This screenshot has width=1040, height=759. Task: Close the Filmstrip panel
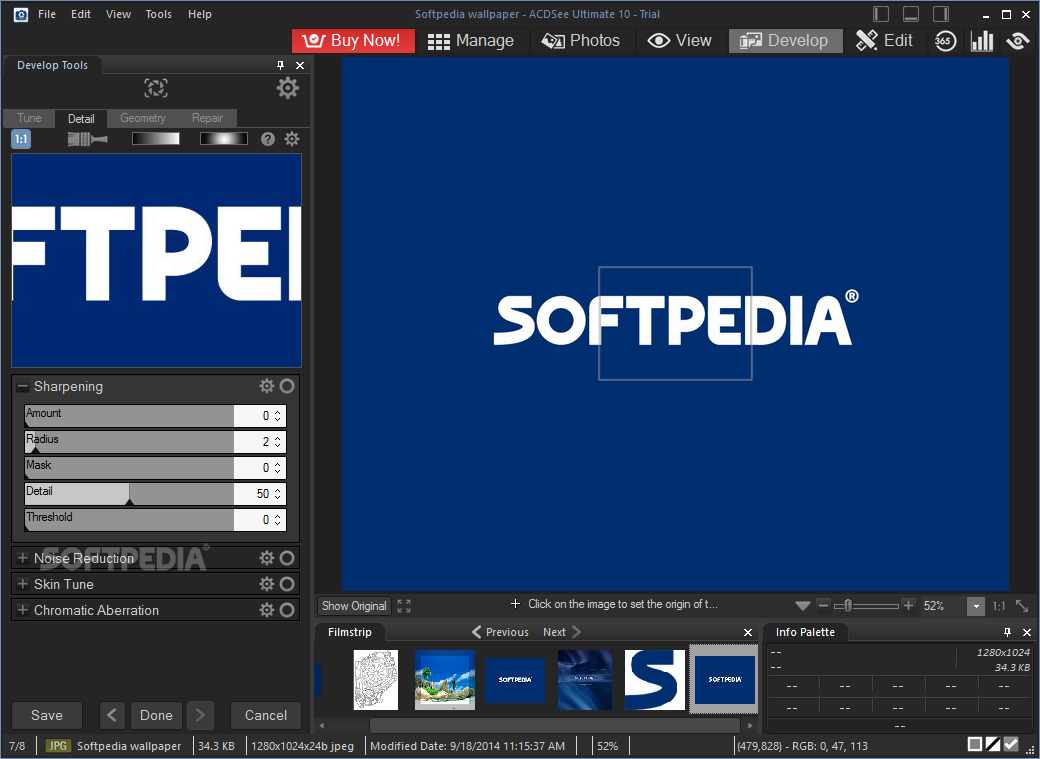(x=748, y=632)
